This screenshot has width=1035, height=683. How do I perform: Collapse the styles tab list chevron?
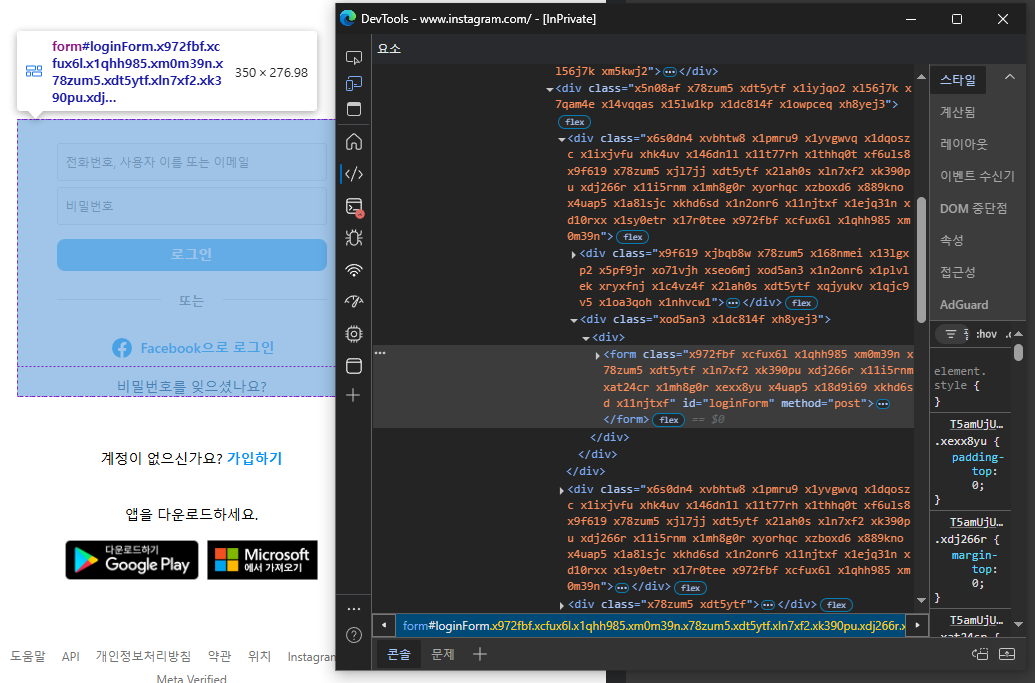[1009, 77]
